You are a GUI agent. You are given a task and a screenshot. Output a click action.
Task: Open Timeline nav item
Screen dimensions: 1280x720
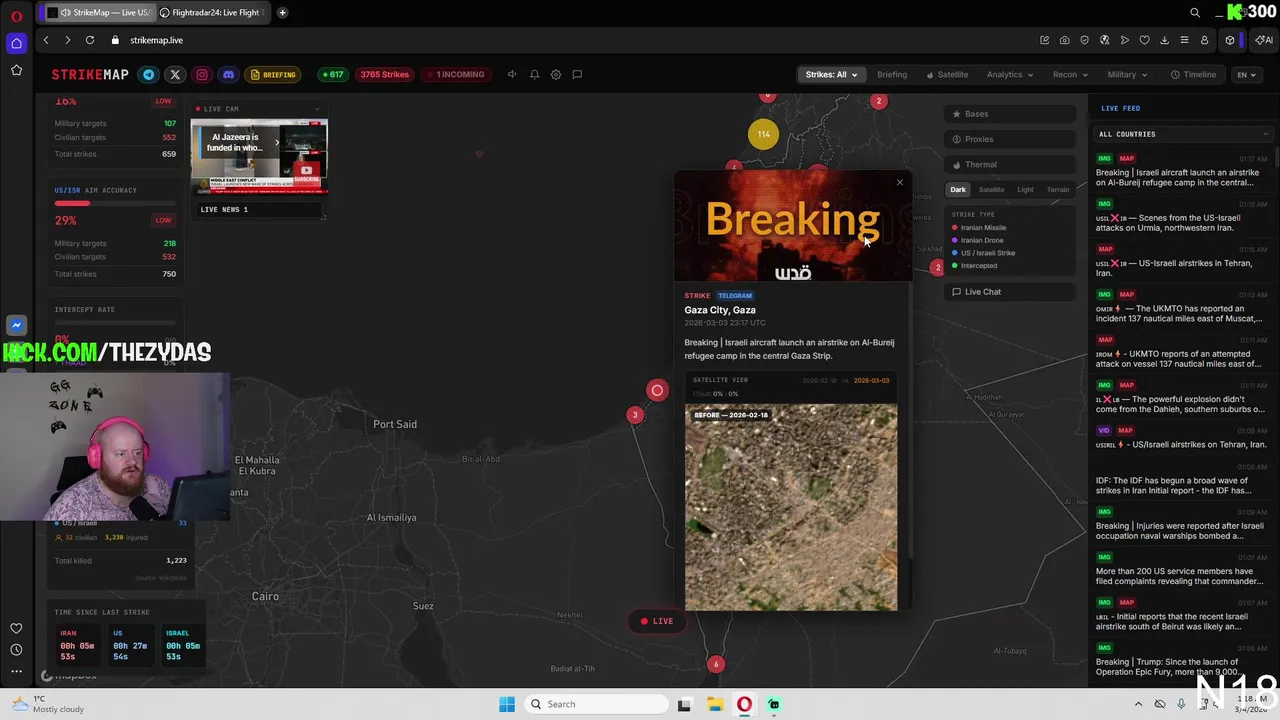pos(1194,74)
